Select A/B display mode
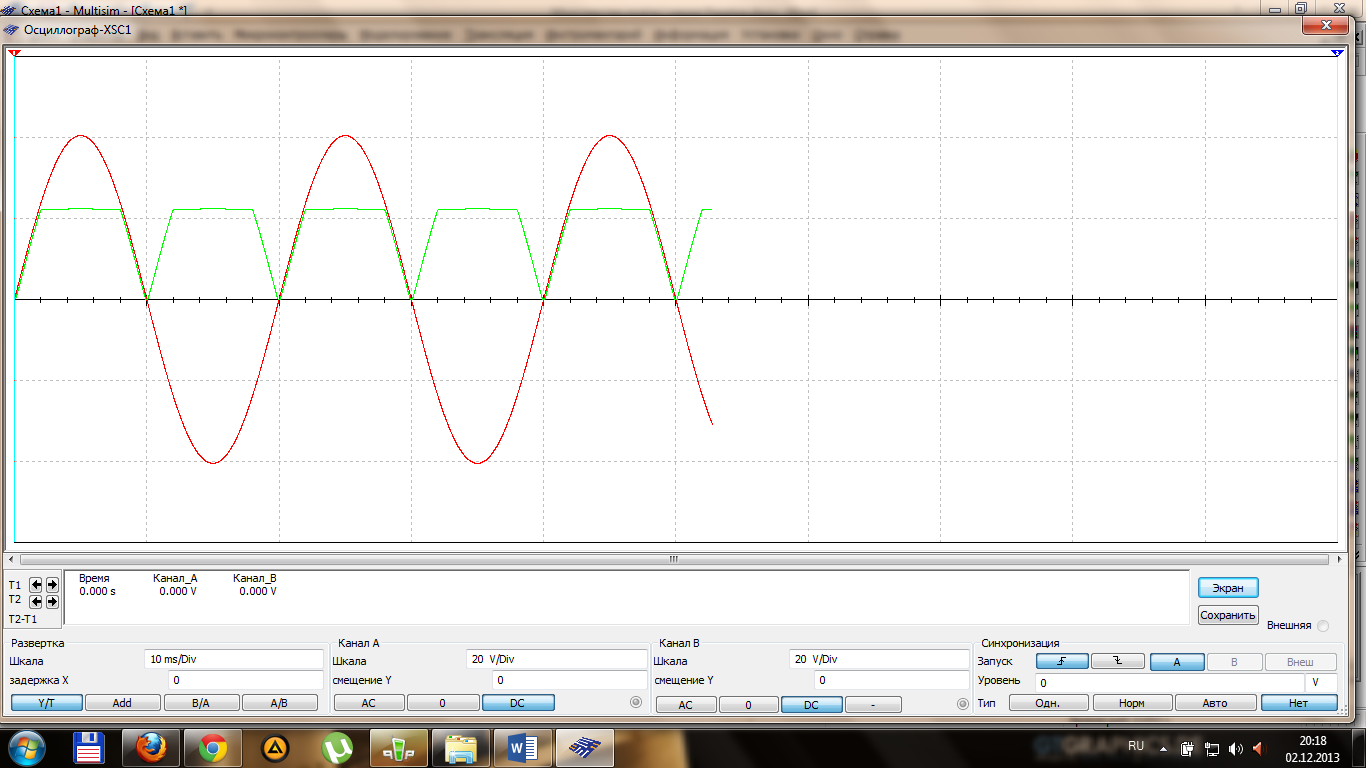This screenshot has width=1366, height=768. click(279, 703)
